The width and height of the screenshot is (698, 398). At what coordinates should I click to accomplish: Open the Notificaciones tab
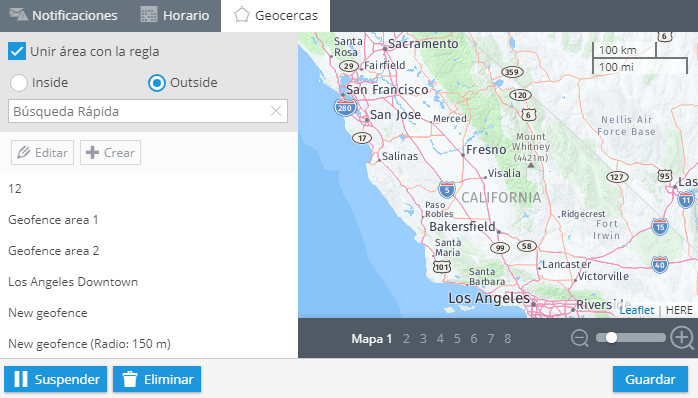click(63, 16)
